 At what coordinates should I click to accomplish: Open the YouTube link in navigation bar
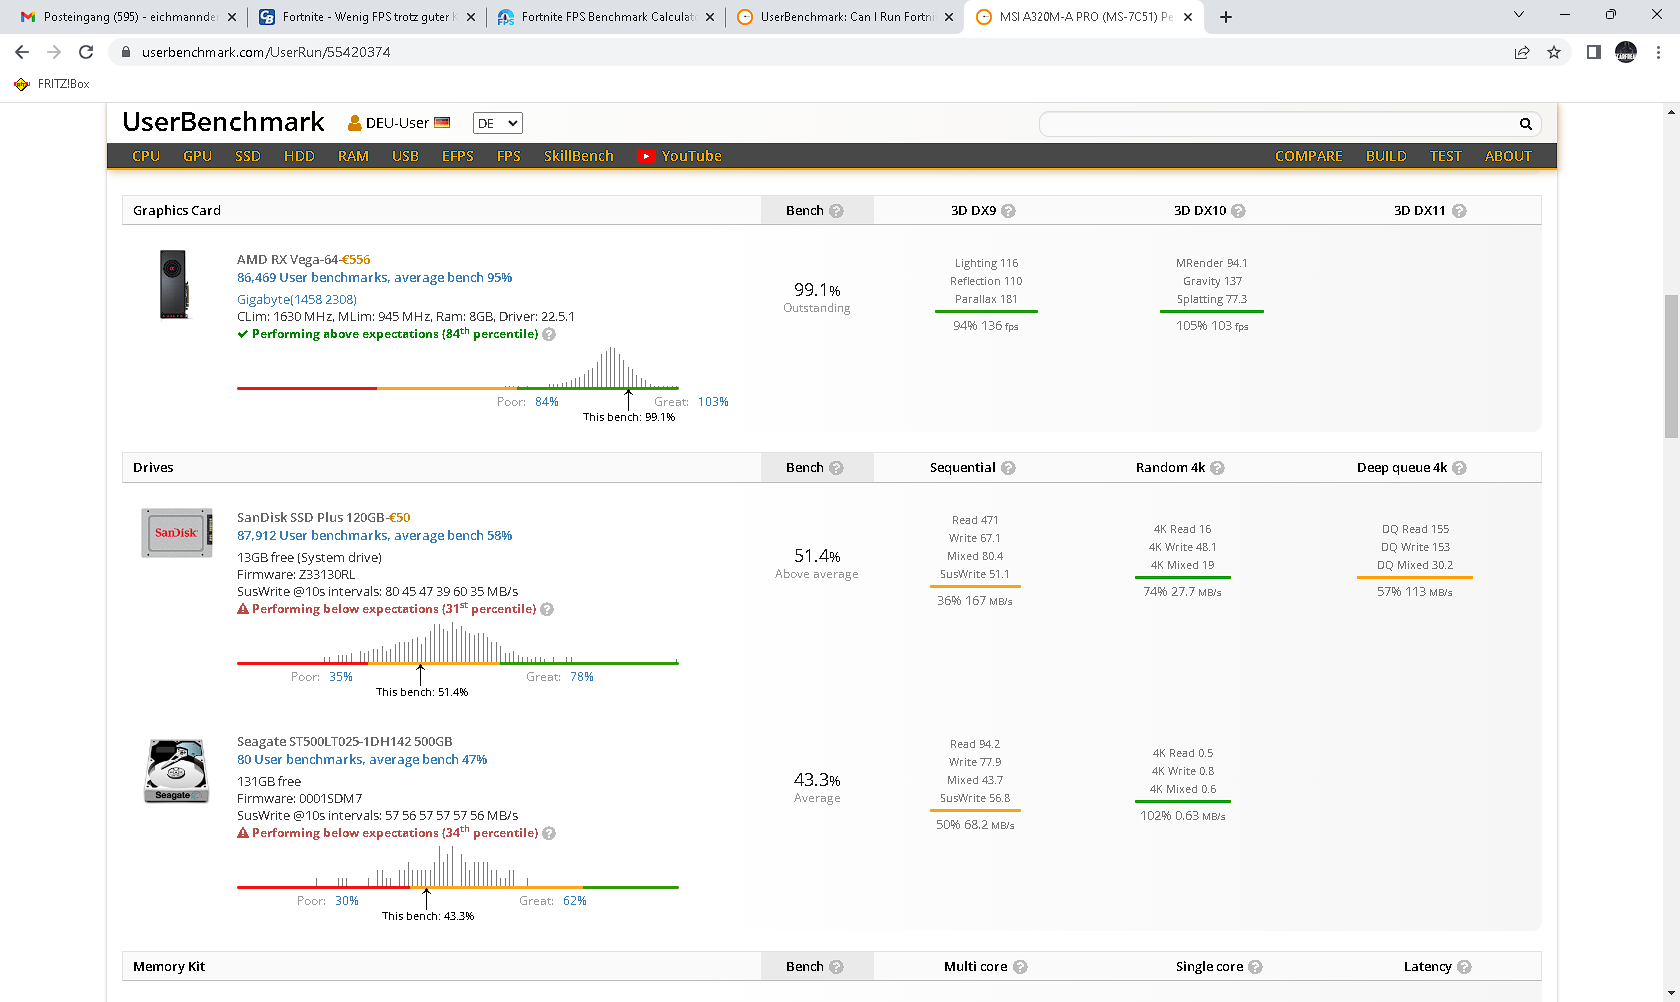(680, 156)
